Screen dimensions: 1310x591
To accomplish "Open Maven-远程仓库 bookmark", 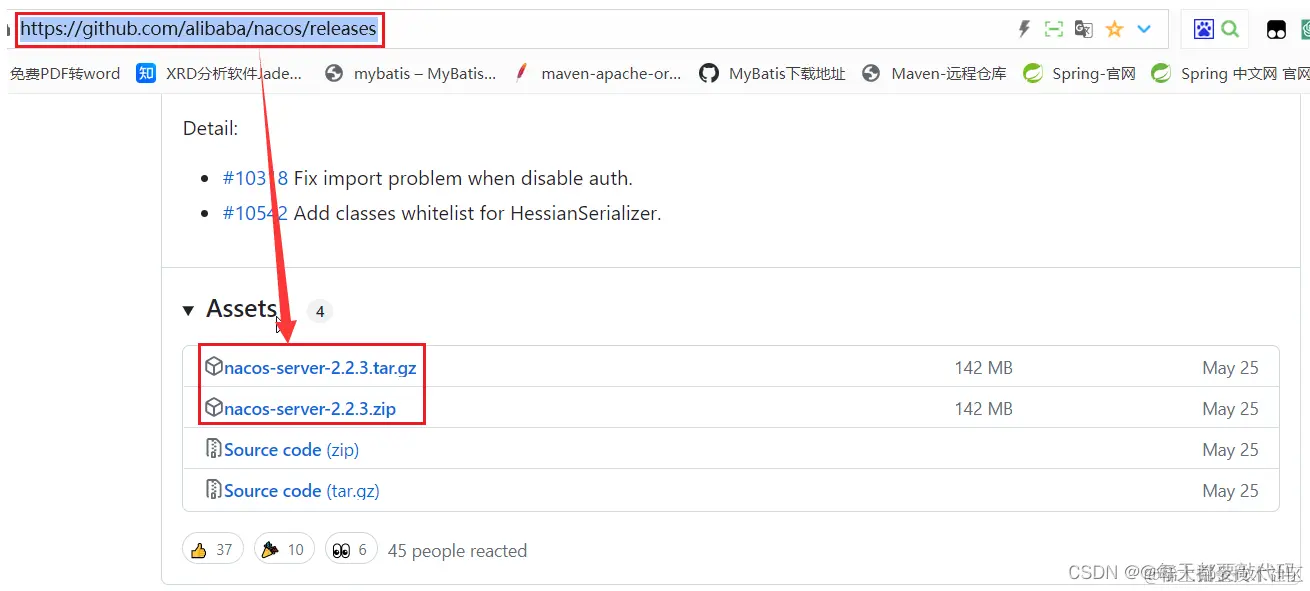I will tap(949, 73).
